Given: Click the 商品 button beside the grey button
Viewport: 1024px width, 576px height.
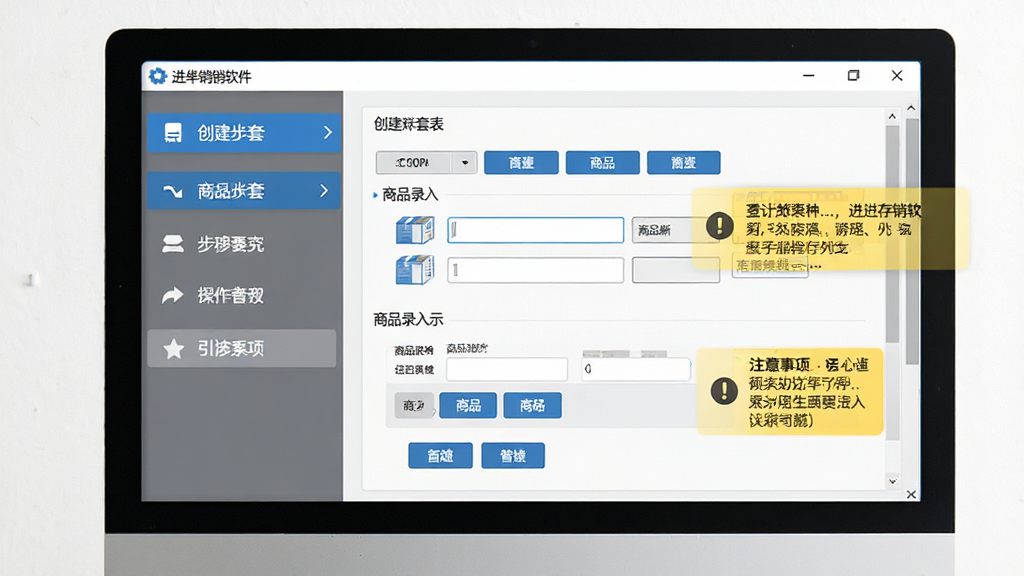Looking at the screenshot, I should point(468,406).
